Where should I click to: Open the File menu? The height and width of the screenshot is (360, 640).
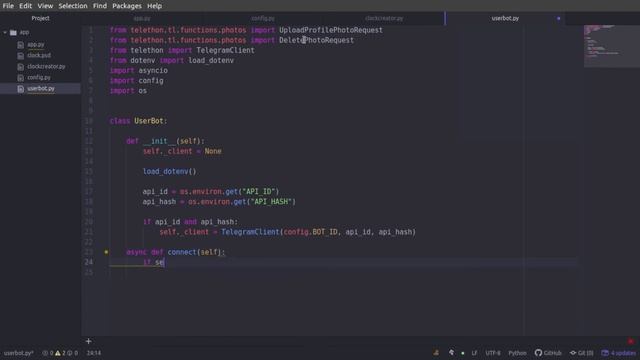8,6
